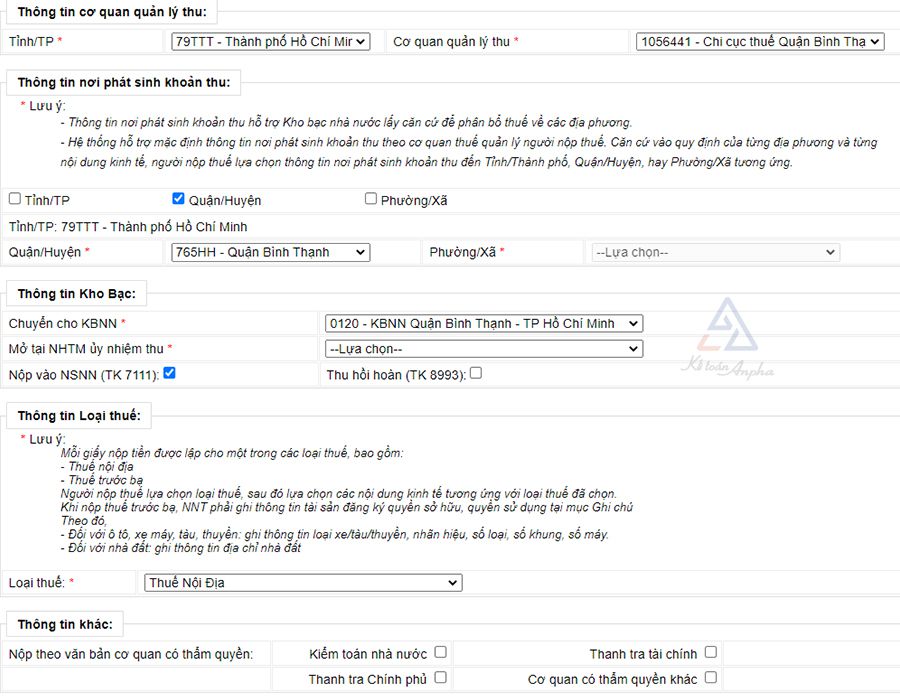
Task: Select the Kiểm toán nhà nước checkbox
Action: click(x=440, y=653)
